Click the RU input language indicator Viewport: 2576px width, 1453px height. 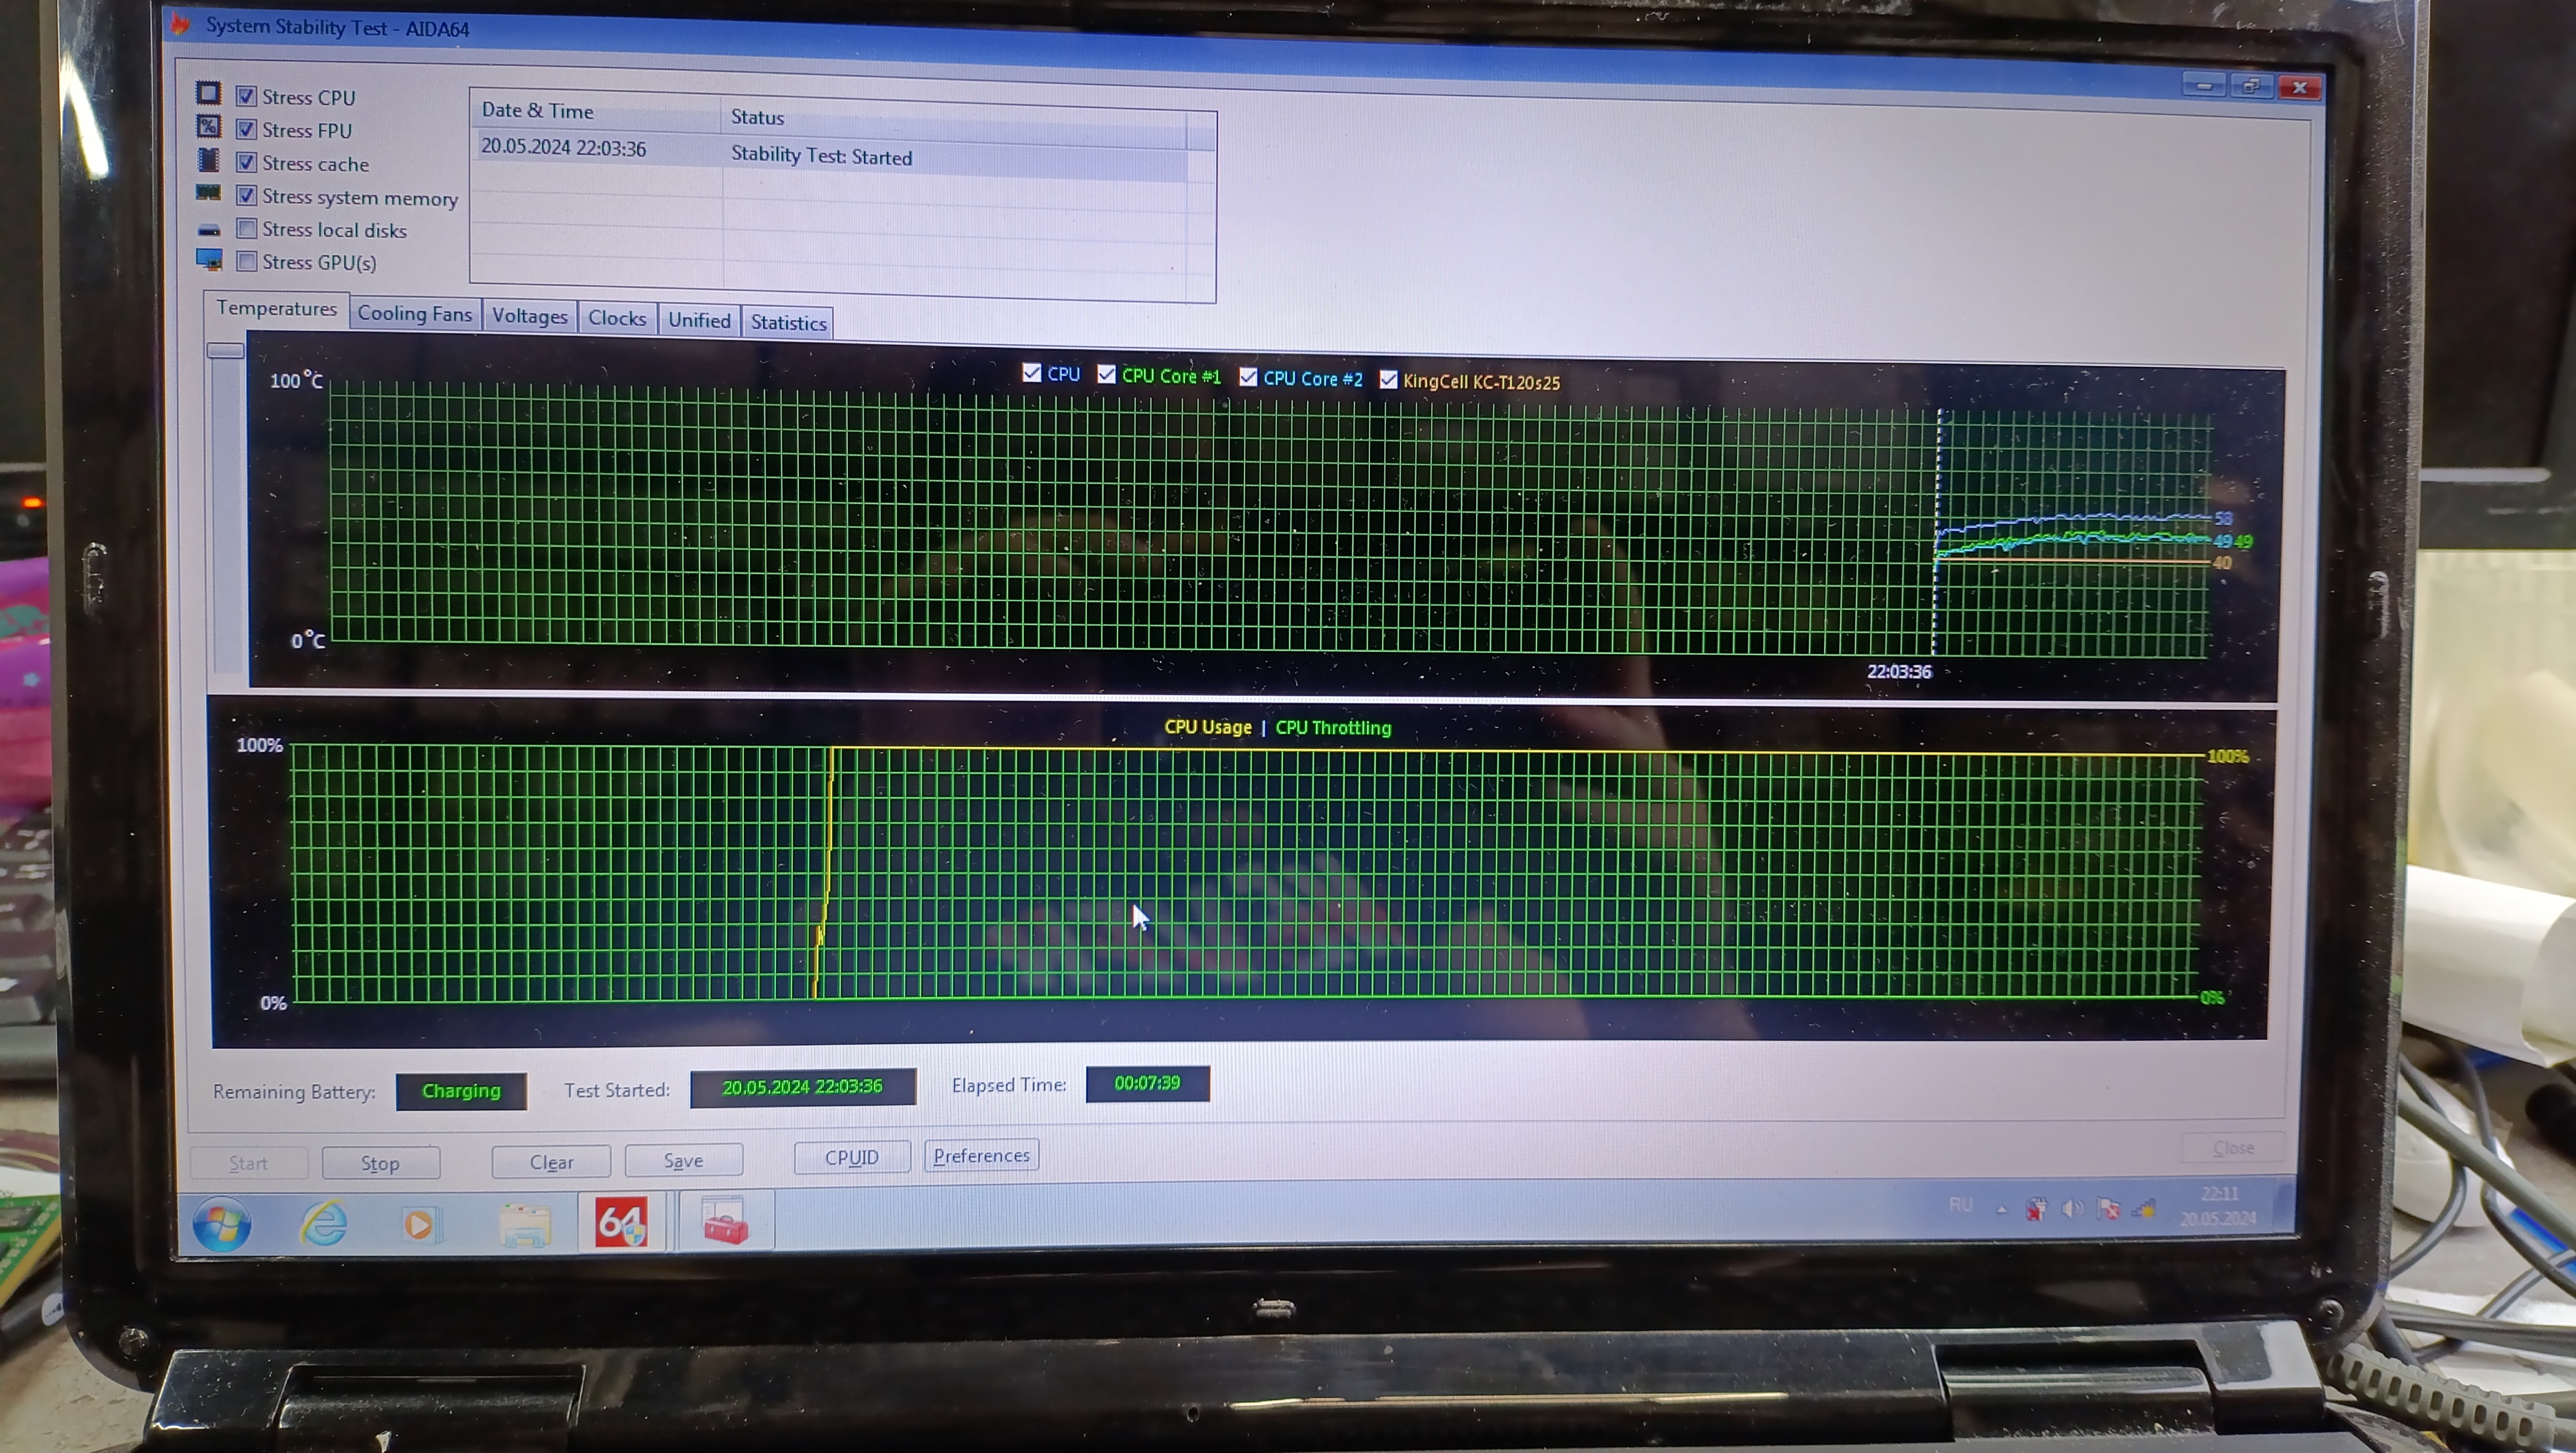coord(1960,1205)
